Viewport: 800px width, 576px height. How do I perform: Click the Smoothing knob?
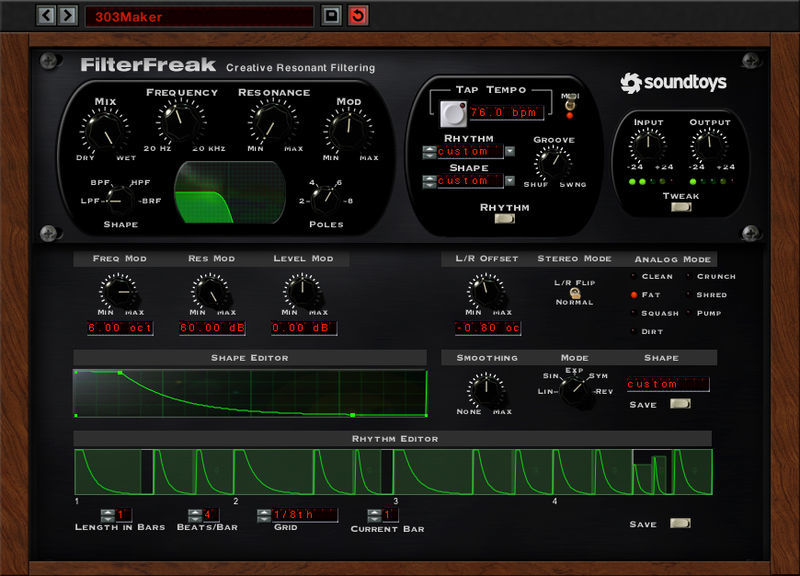click(x=486, y=390)
